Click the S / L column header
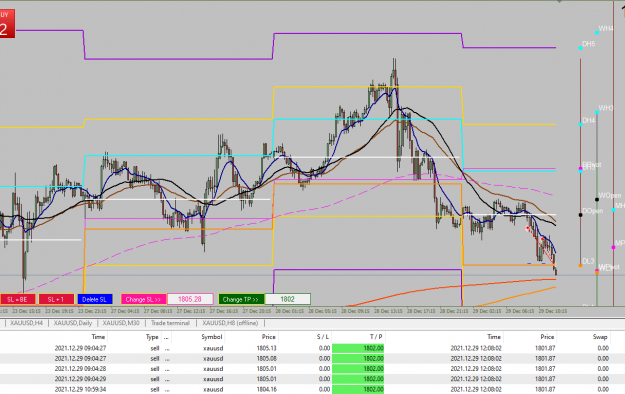Screen dimensions: 625x394 (323, 337)
